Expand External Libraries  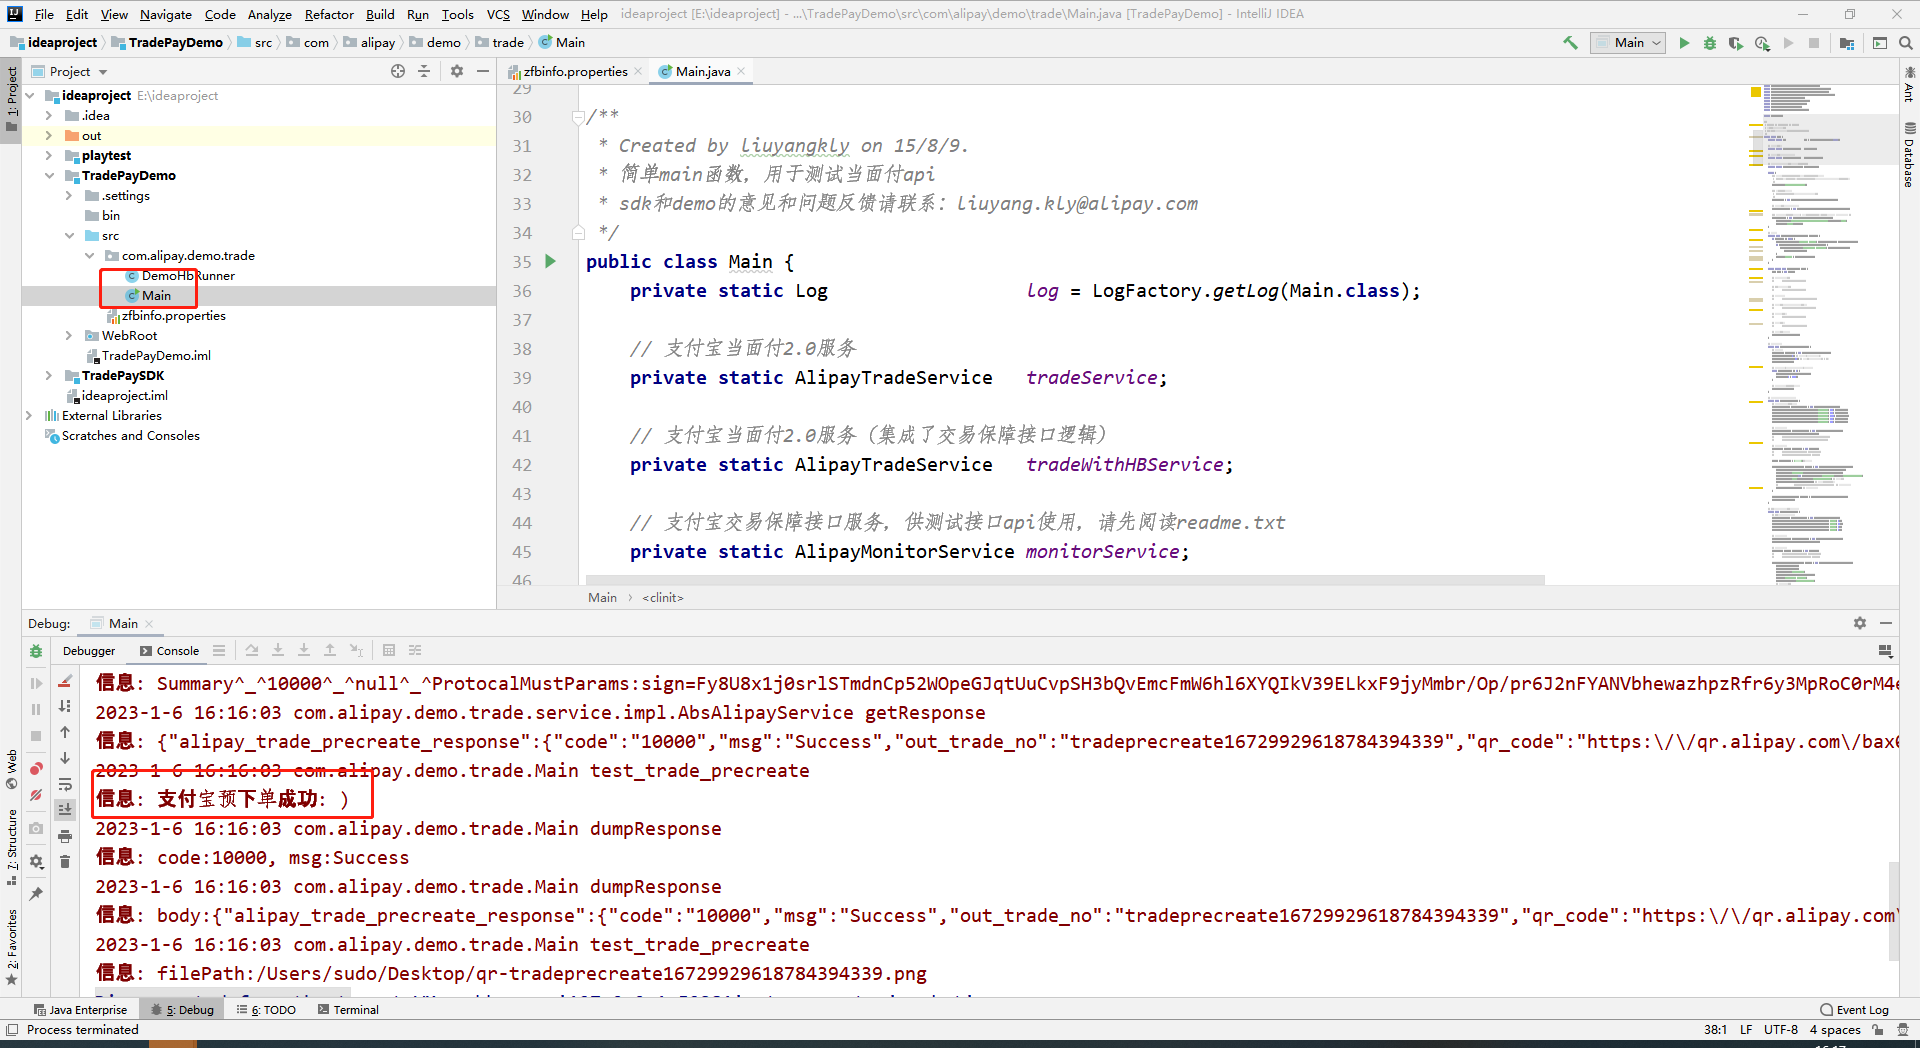click(30, 415)
